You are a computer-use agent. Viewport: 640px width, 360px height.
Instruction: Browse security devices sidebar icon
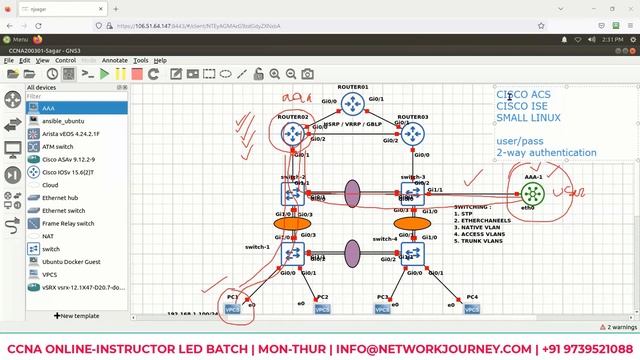[13, 175]
